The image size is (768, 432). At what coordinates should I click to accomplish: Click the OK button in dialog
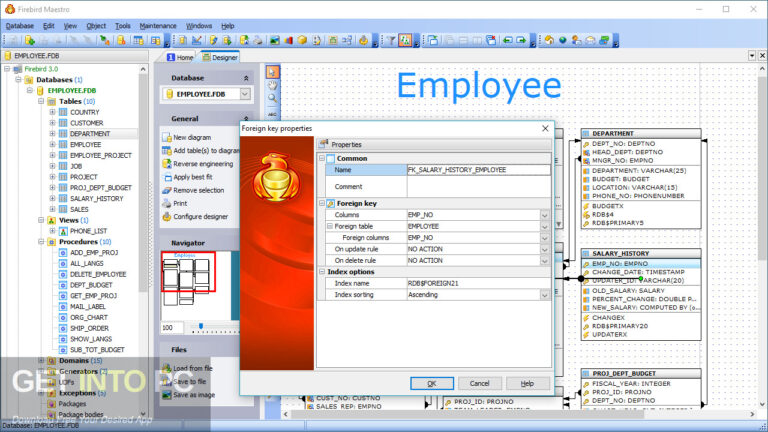tap(432, 384)
